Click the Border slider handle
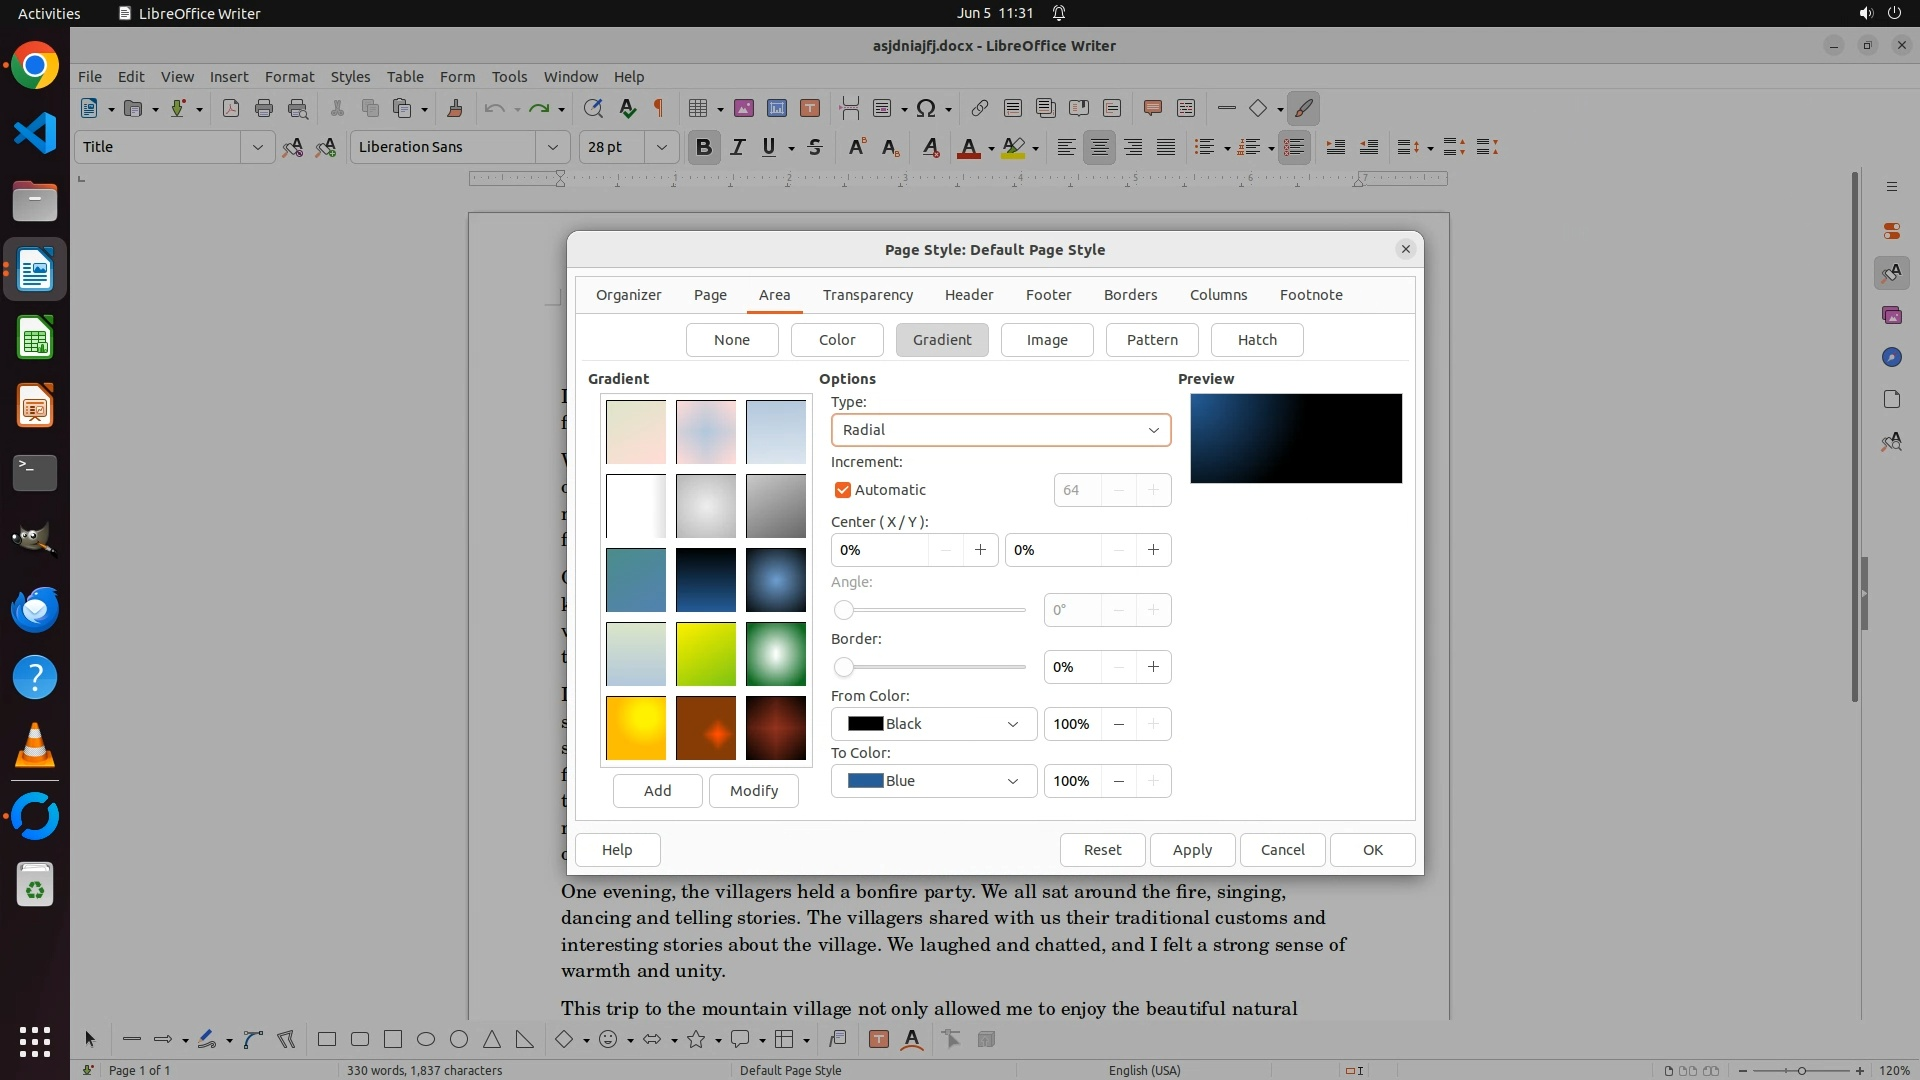 click(844, 667)
